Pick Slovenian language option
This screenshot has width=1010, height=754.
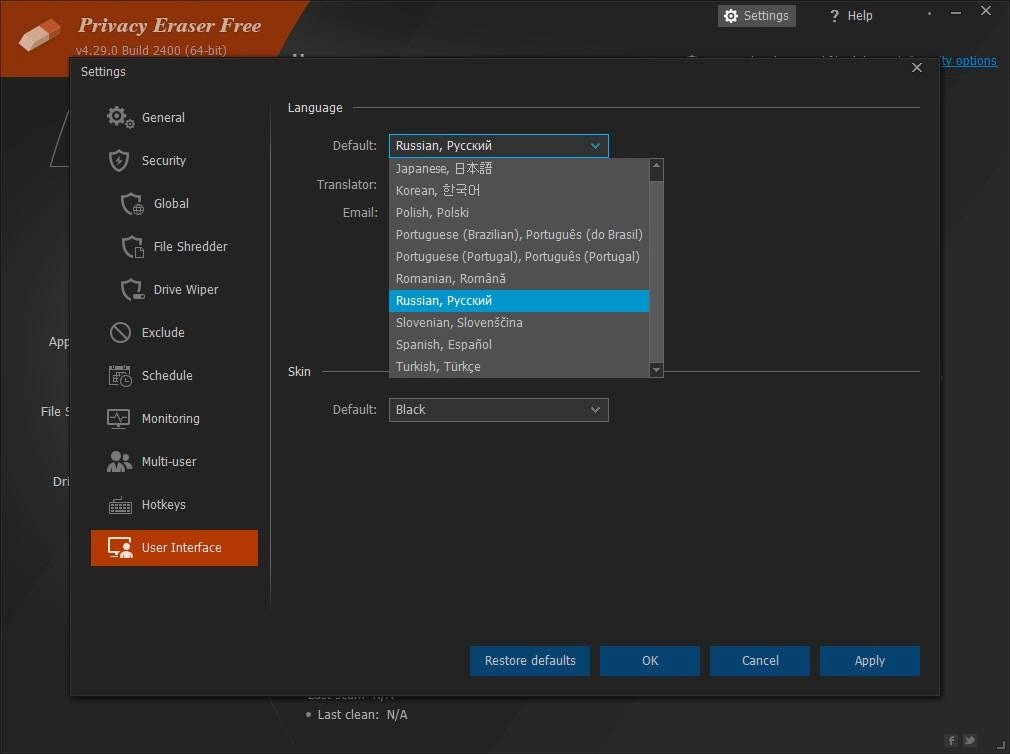[x=519, y=323]
